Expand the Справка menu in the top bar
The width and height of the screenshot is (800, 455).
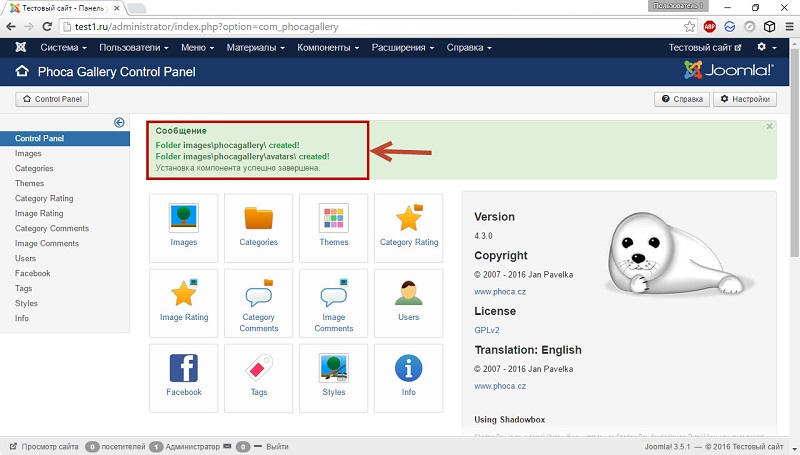[469, 47]
